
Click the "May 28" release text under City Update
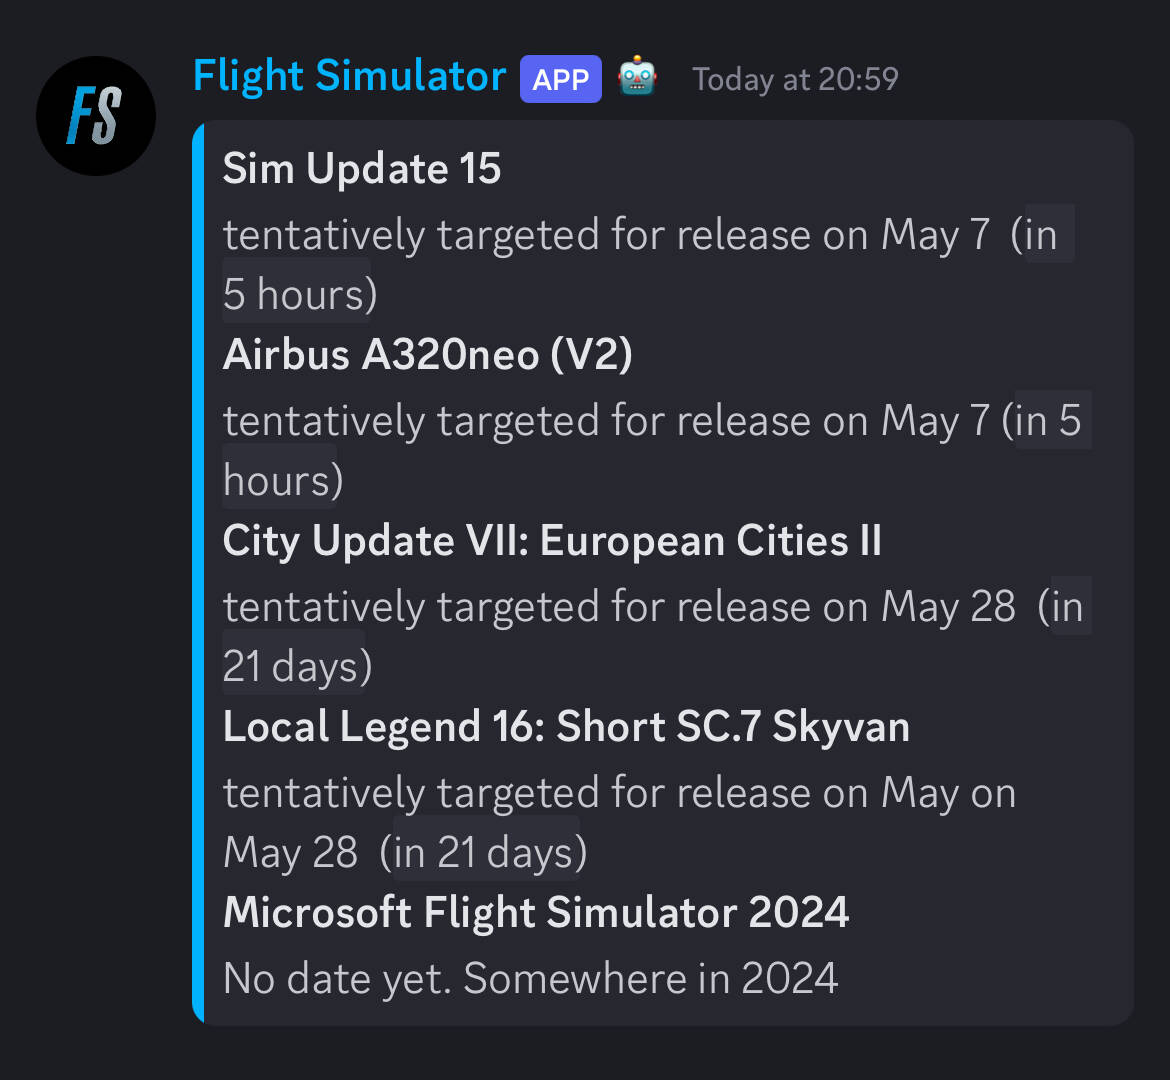[x=948, y=607]
